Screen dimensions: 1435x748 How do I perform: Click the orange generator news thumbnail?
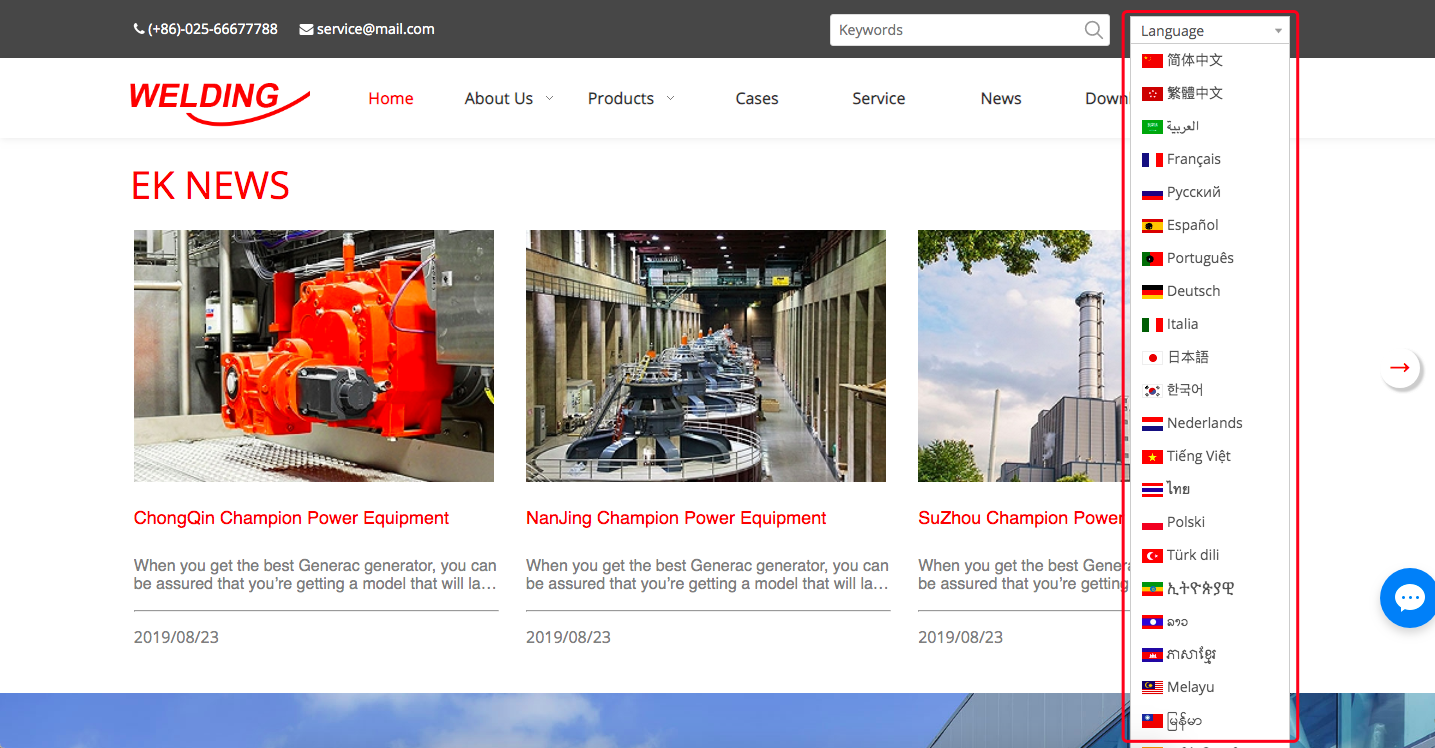click(314, 355)
